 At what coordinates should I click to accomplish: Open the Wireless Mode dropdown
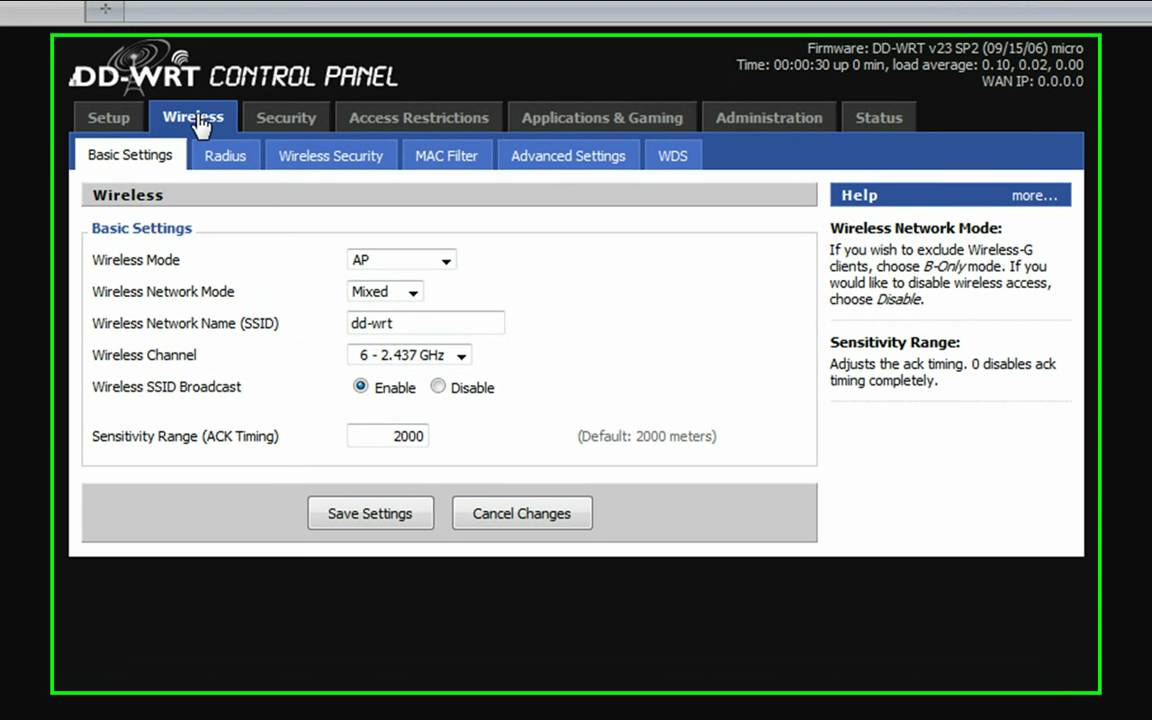click(402, 259)
